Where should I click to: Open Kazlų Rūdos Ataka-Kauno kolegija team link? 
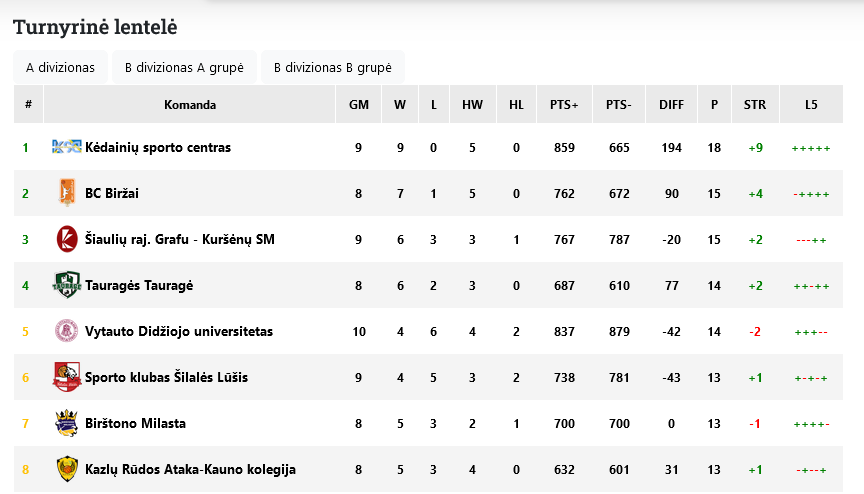pos(191,470)
